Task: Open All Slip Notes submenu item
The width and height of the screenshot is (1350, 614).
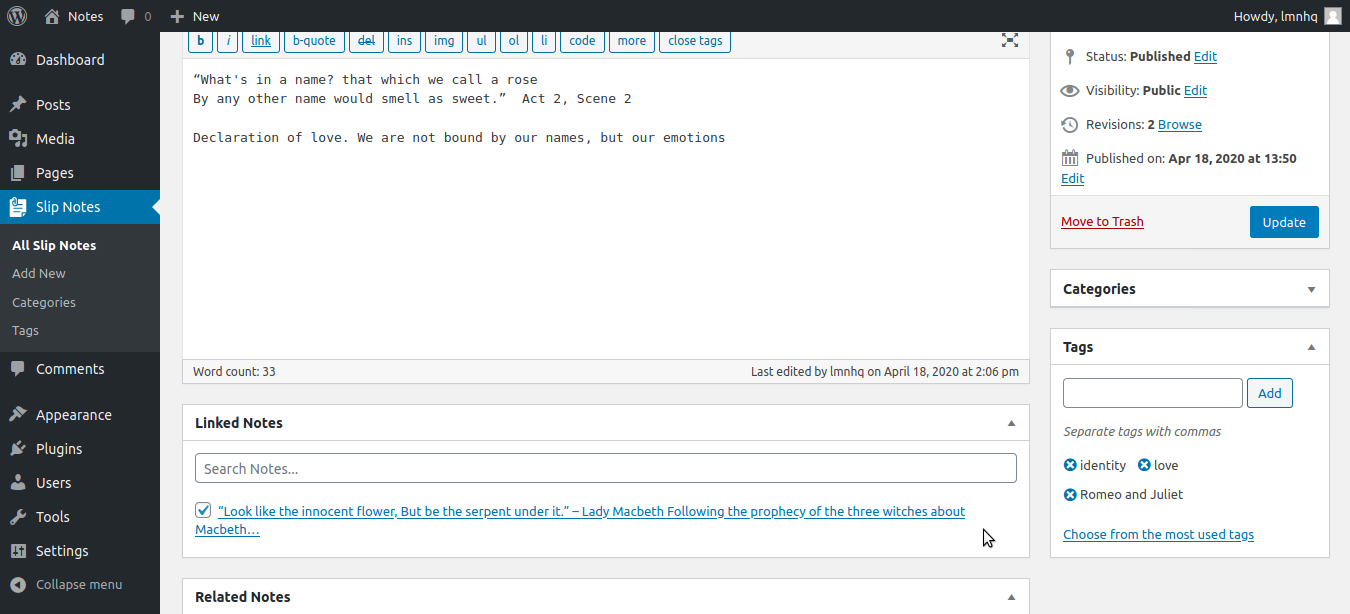Action: click(x=54, y=245)
